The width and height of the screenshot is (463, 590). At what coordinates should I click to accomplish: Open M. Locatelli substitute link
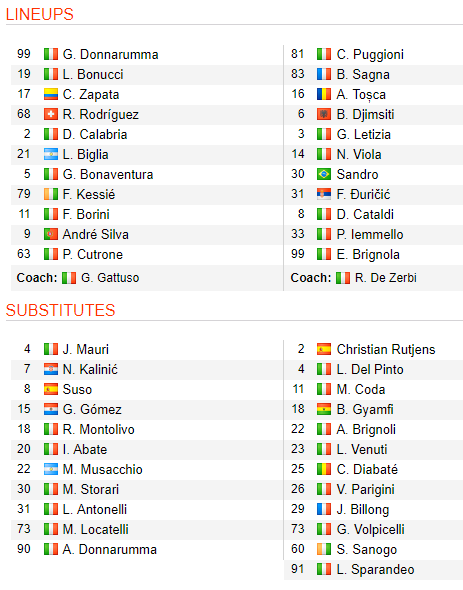coord(96,529)
